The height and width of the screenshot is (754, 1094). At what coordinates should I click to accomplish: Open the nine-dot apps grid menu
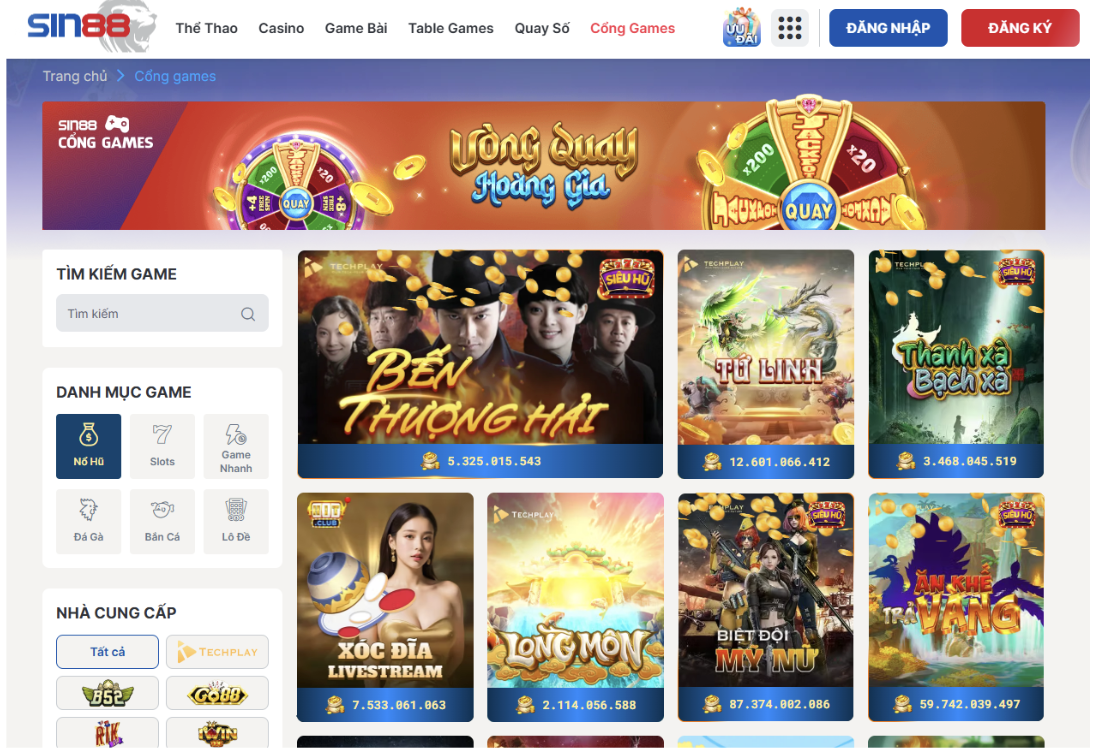(x=790, y=28)
